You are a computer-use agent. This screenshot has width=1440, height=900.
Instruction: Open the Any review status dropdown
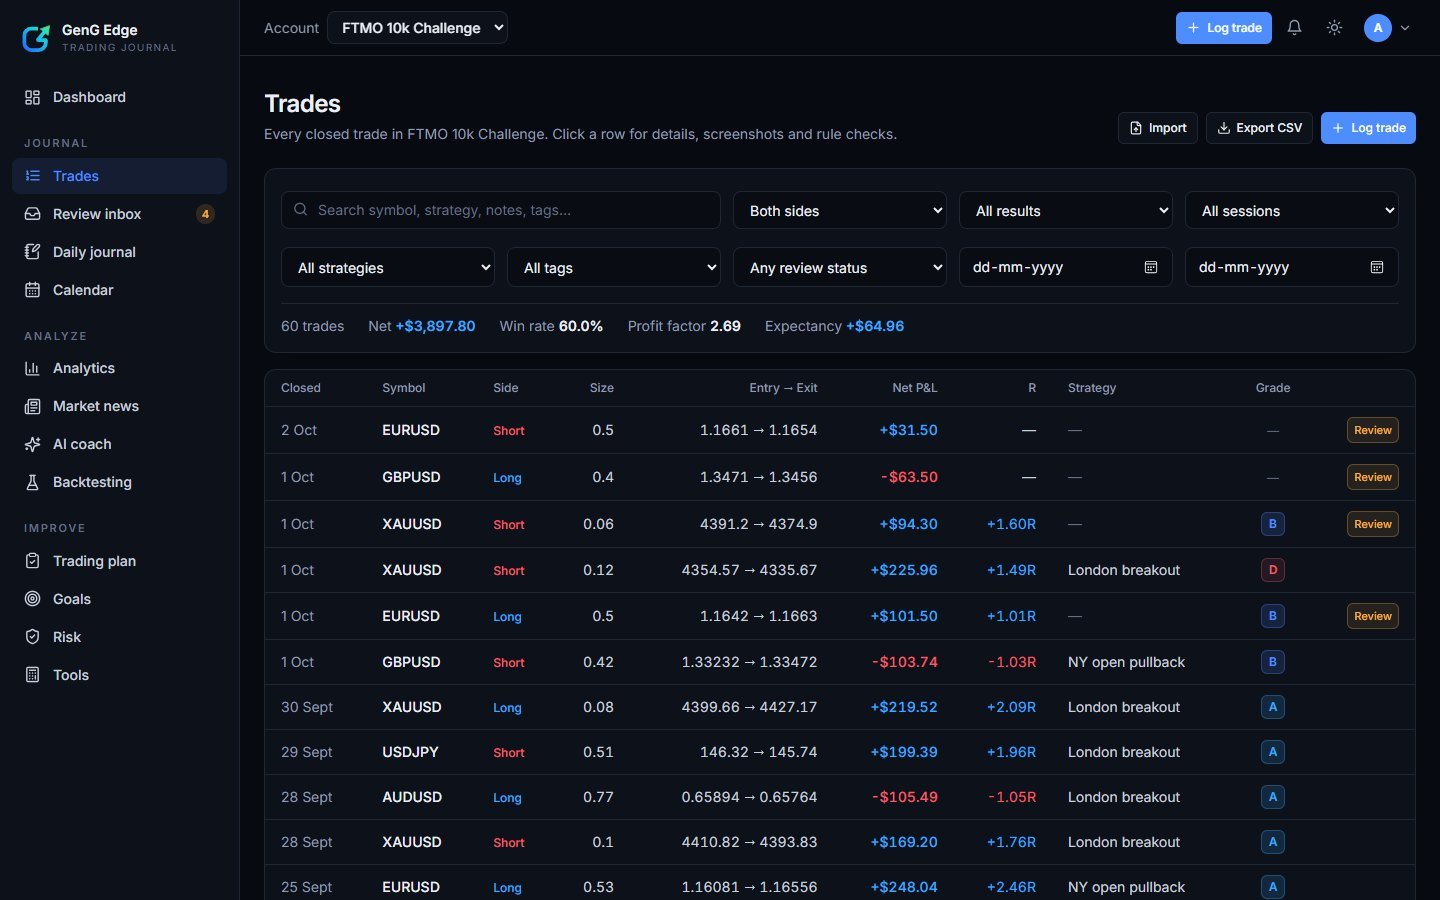pos(840,267)
